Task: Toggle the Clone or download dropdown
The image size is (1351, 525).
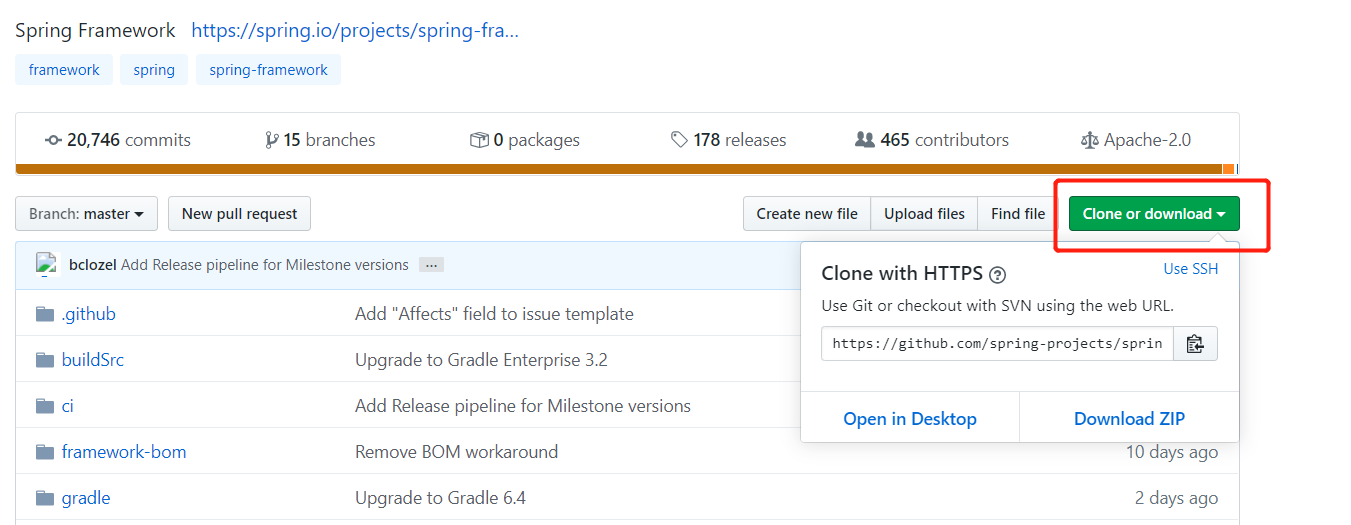Action: coord(1154,214)
